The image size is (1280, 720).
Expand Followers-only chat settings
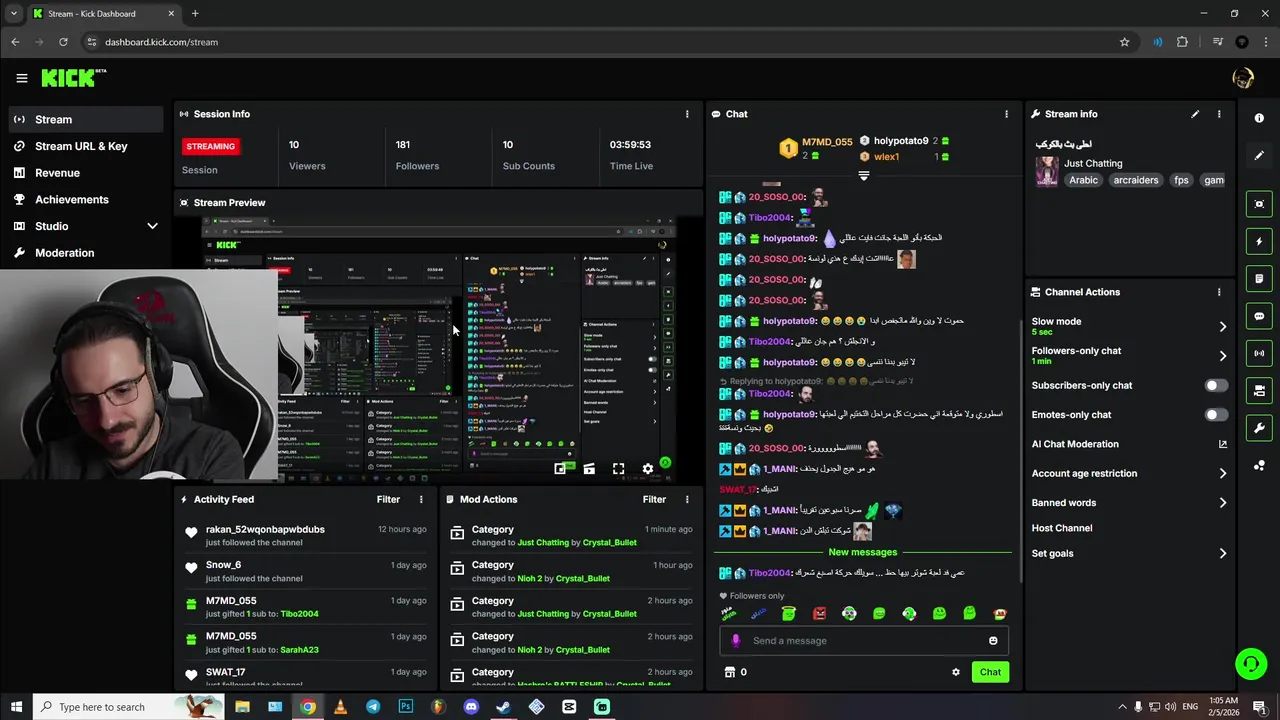tap(1222, 355)
